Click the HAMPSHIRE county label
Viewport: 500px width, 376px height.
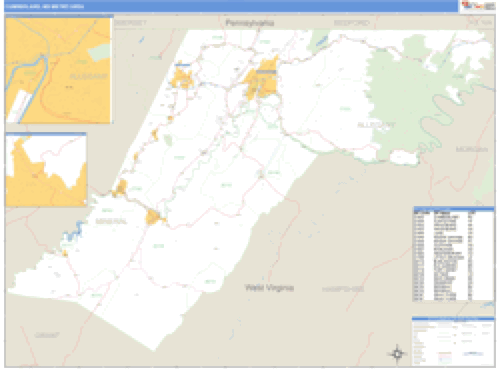tap(343, 289)
